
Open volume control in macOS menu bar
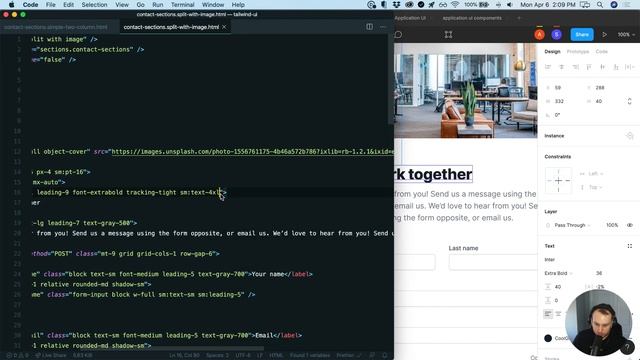[510, 4]
